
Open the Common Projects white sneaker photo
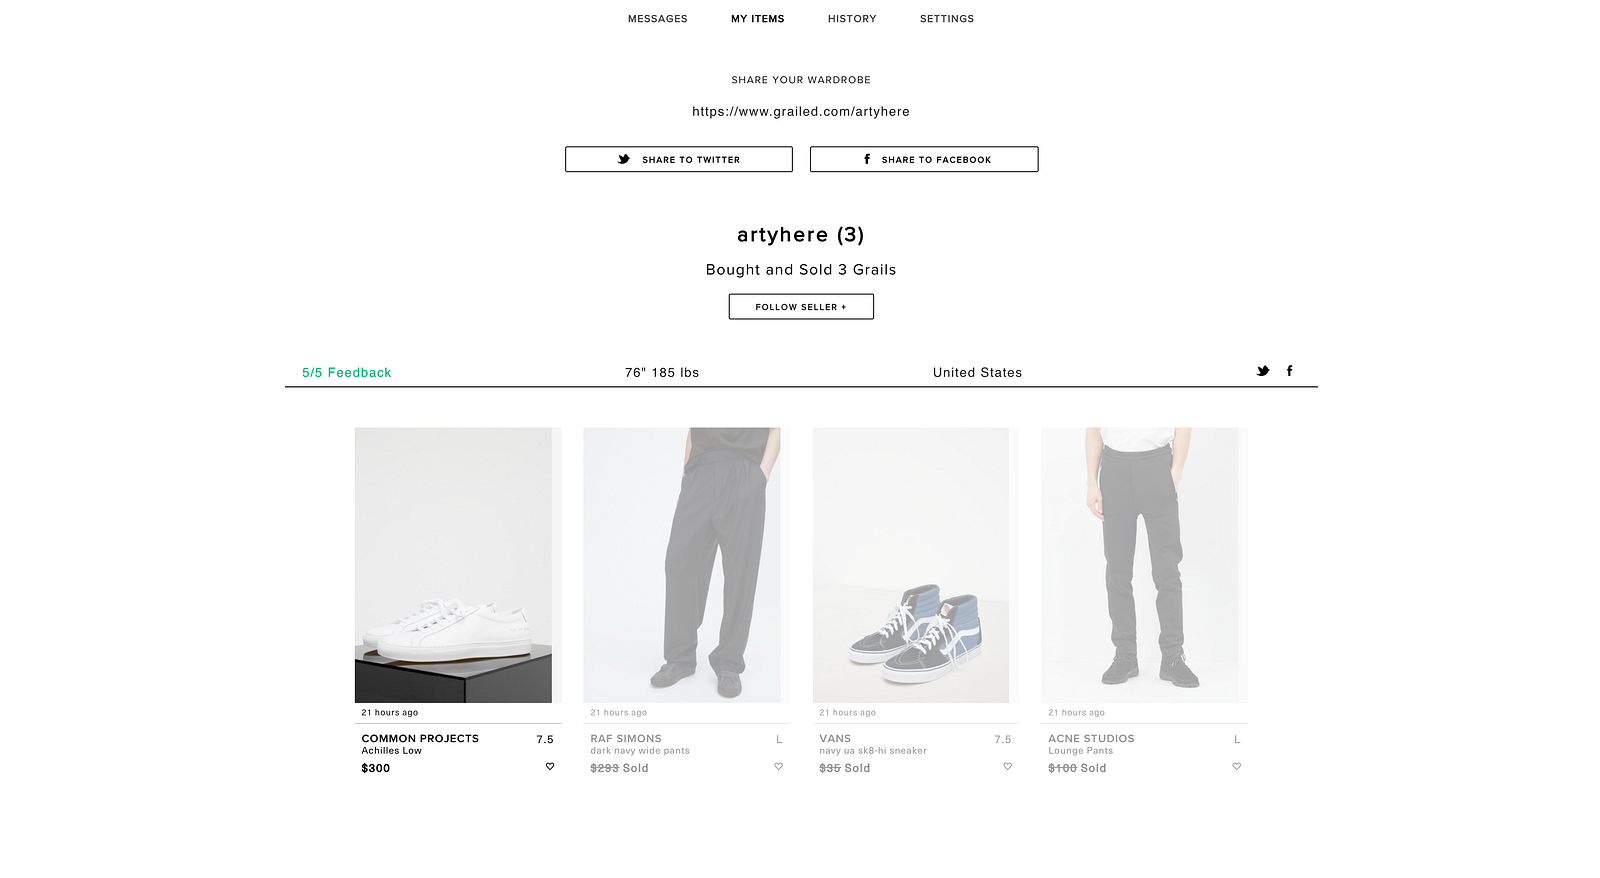coord(453,565)
